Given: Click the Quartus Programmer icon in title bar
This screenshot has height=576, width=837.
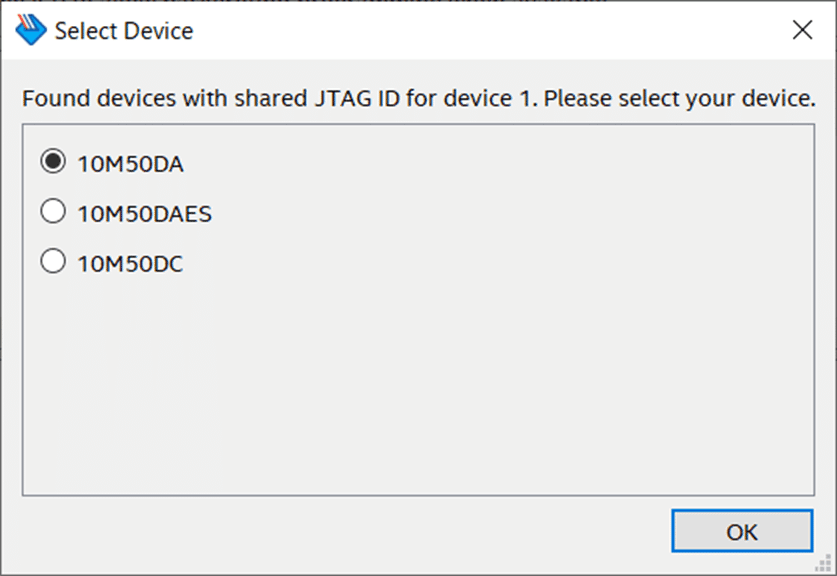Looking at the screenshot, I should point(31,30).
